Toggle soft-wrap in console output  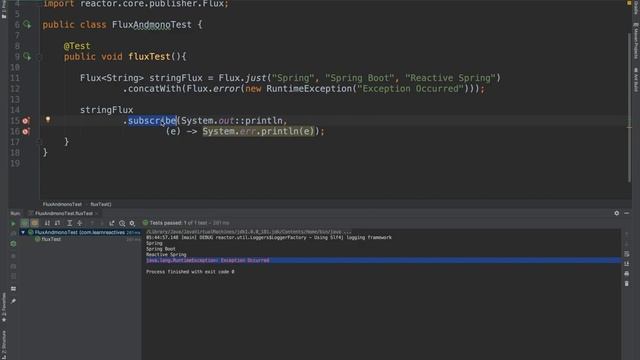tap(627, 254)
